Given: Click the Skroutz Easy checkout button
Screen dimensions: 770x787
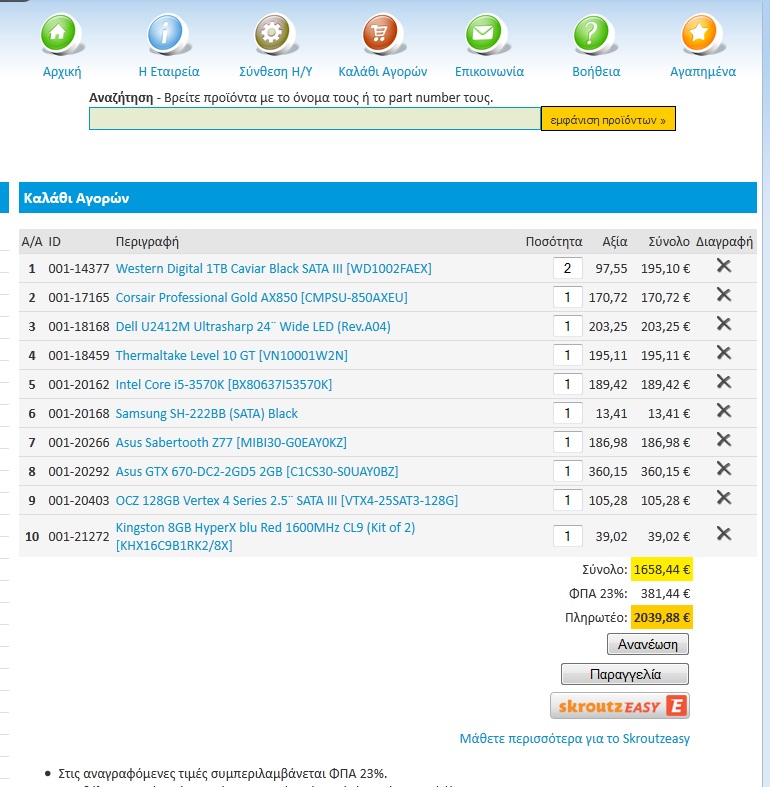Looking at the screenshot, I should [x=620, y=706].
